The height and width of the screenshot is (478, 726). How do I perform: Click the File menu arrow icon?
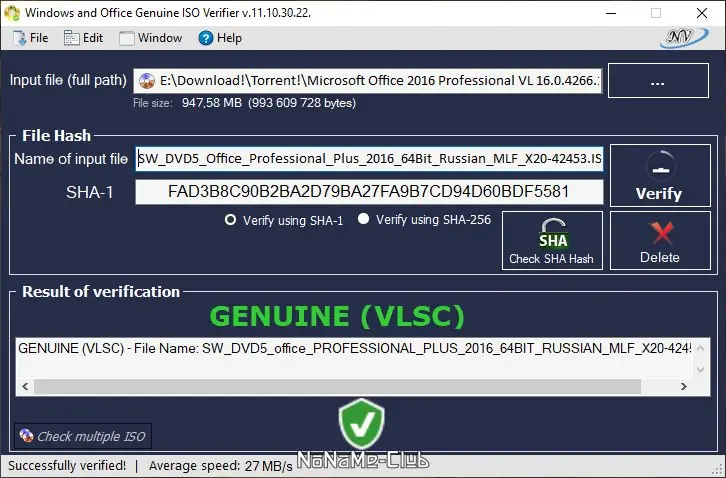coord(20,38)
